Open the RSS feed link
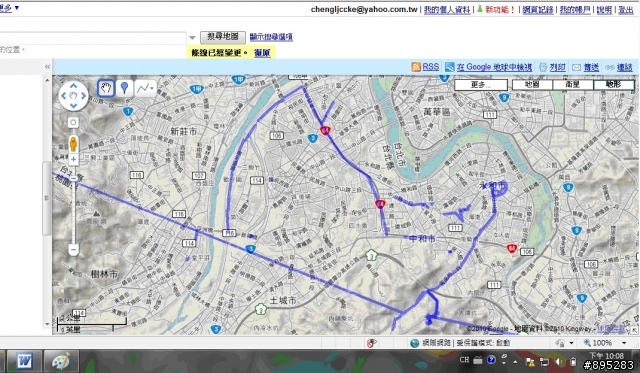The image size is (640, 373). 431,67
